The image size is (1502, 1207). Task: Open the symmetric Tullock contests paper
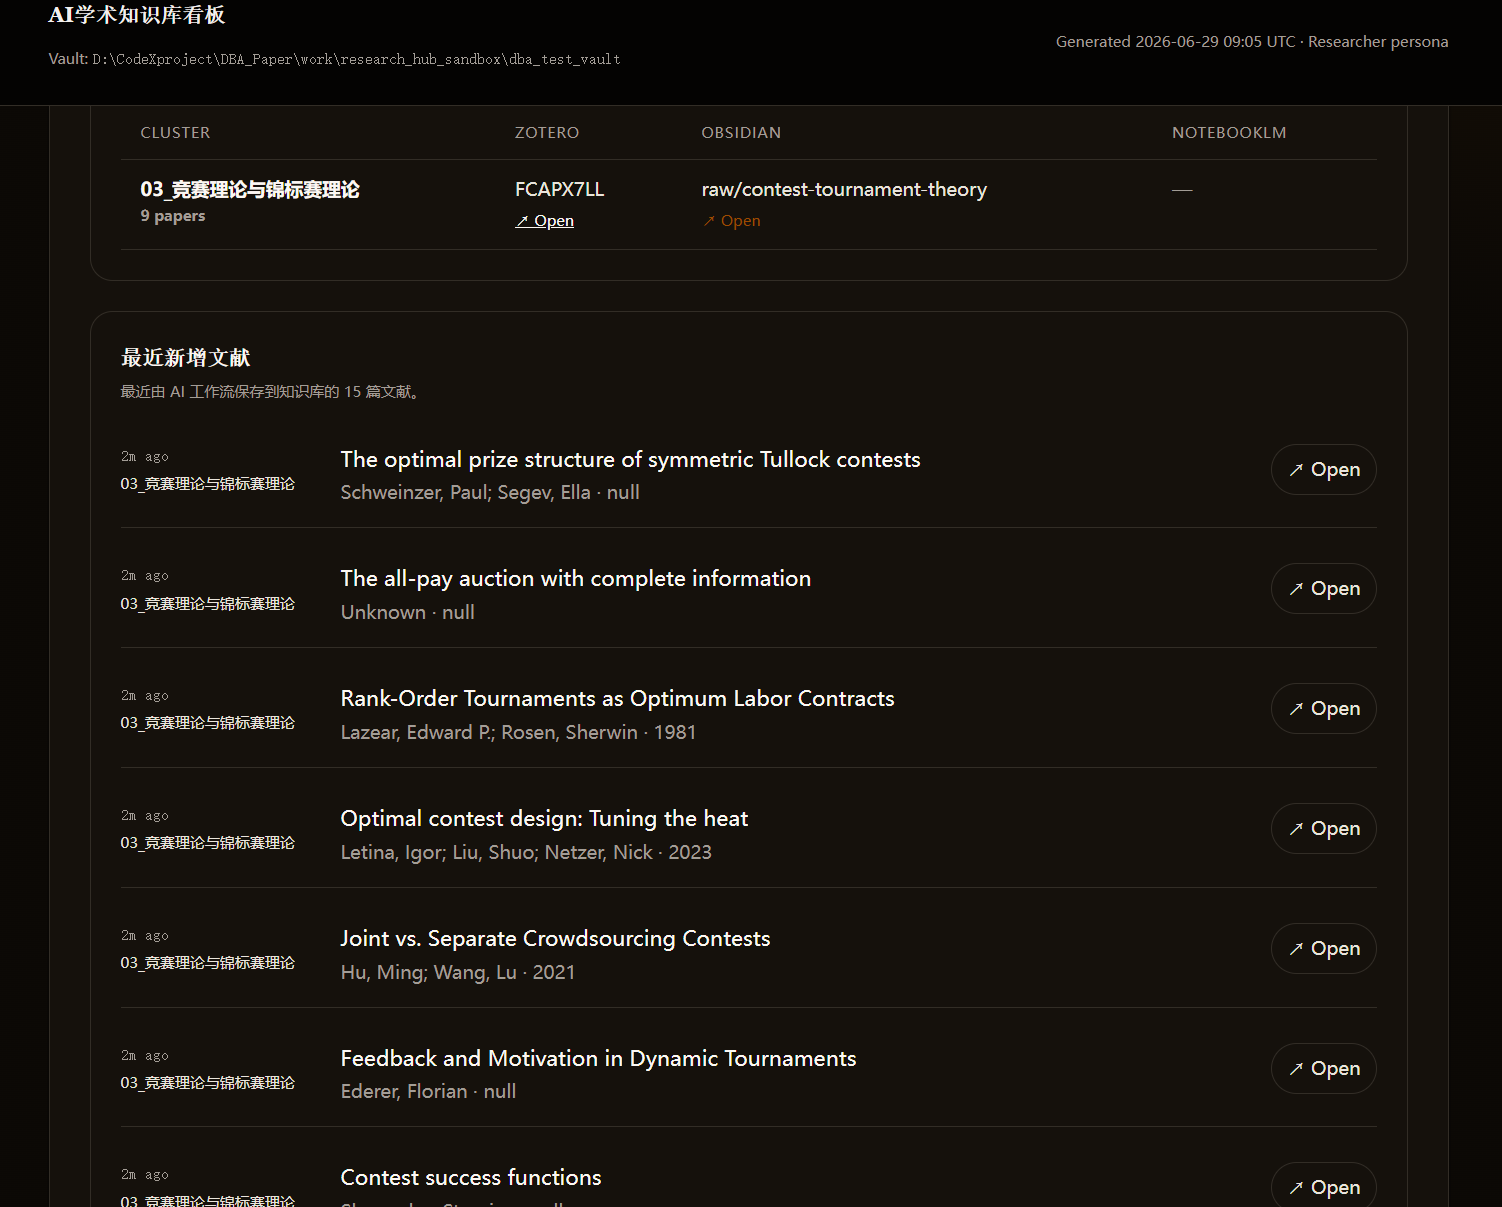click(1323, 469)
